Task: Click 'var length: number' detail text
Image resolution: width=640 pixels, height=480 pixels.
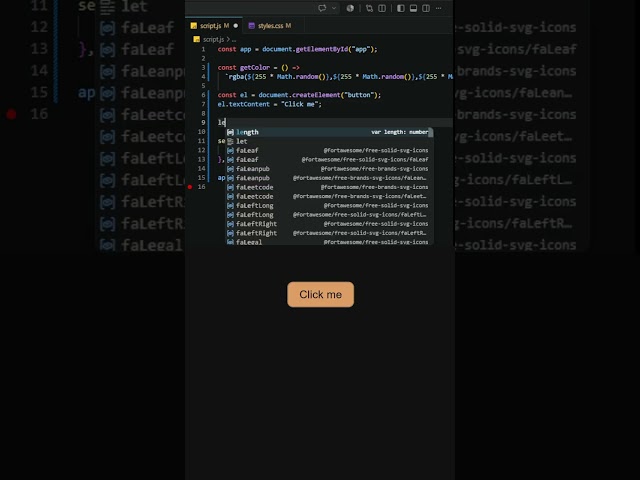Action: [x=399, y=132]
